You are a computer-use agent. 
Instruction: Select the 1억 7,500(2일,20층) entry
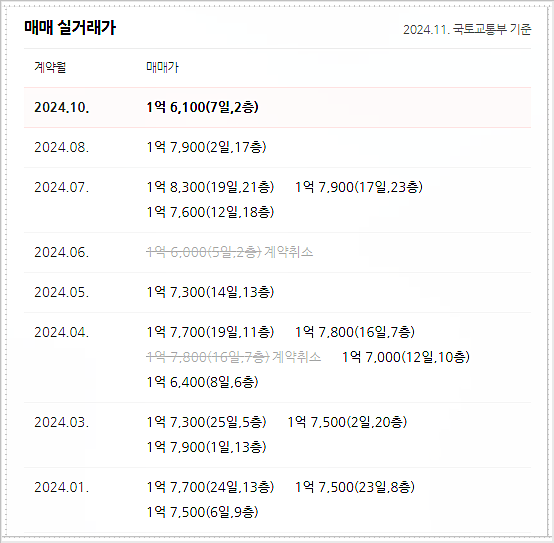coord(347,422)
